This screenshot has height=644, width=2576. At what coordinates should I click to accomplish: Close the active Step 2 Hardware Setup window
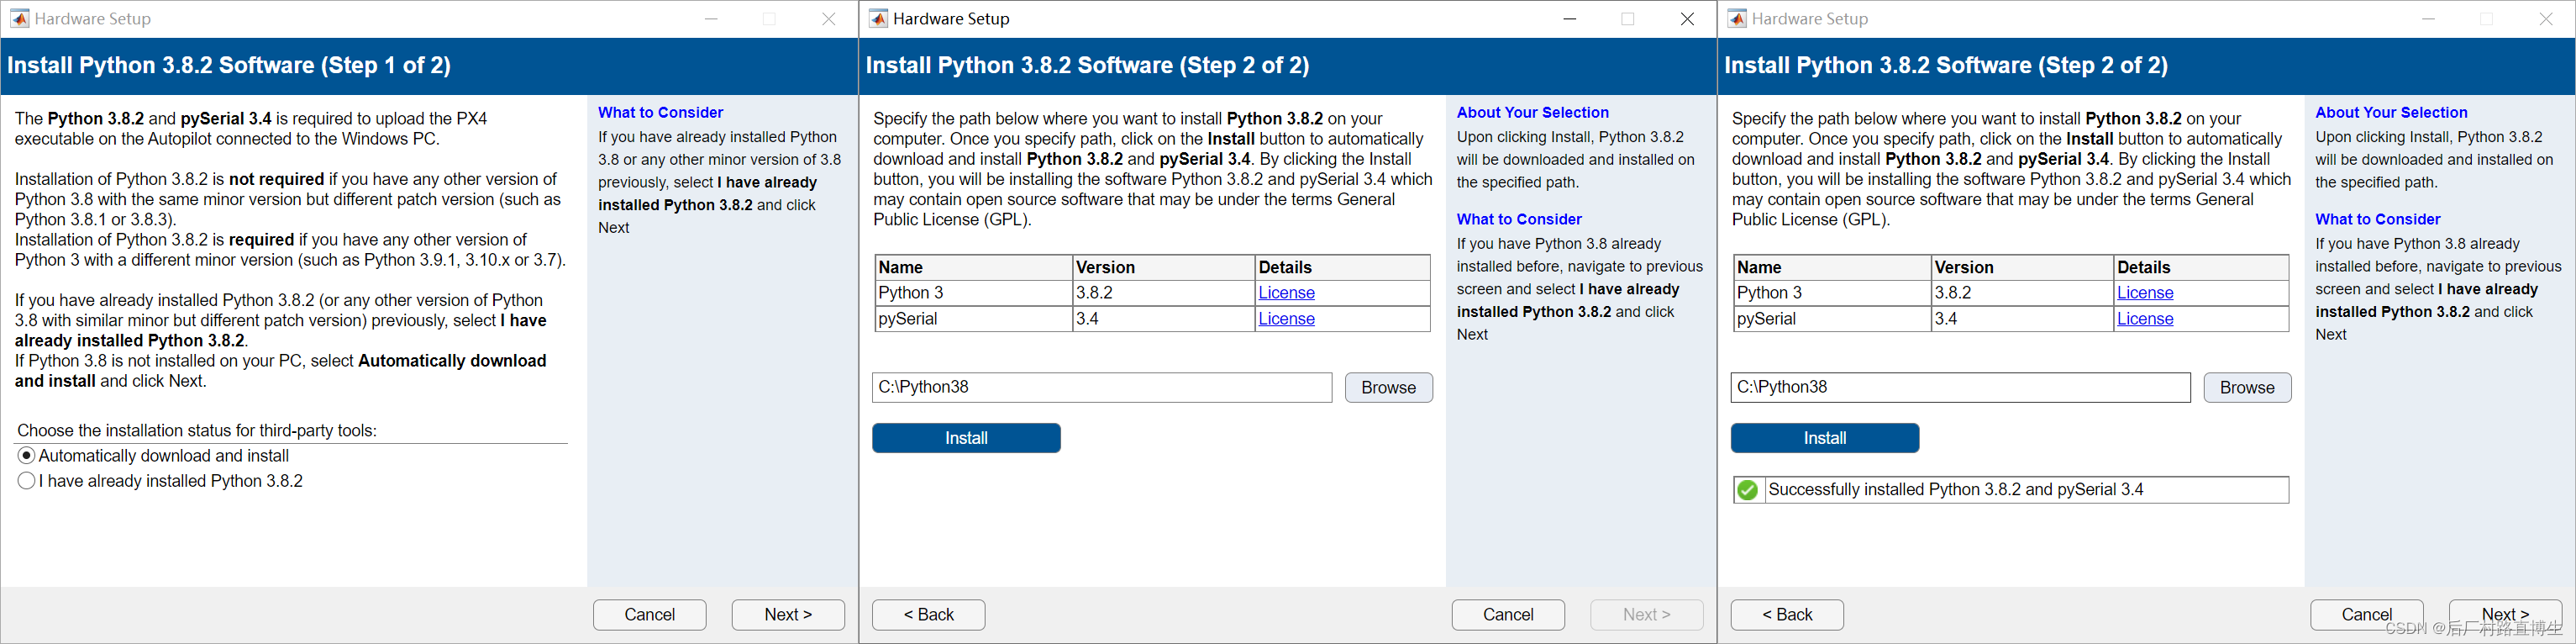coord(1687,19)
